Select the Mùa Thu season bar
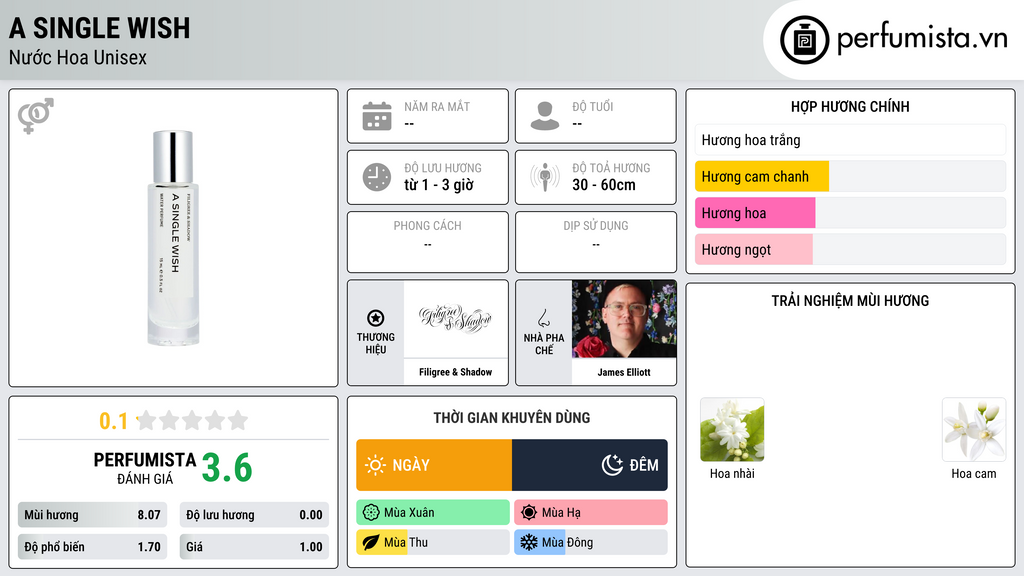 pos(433,542)
